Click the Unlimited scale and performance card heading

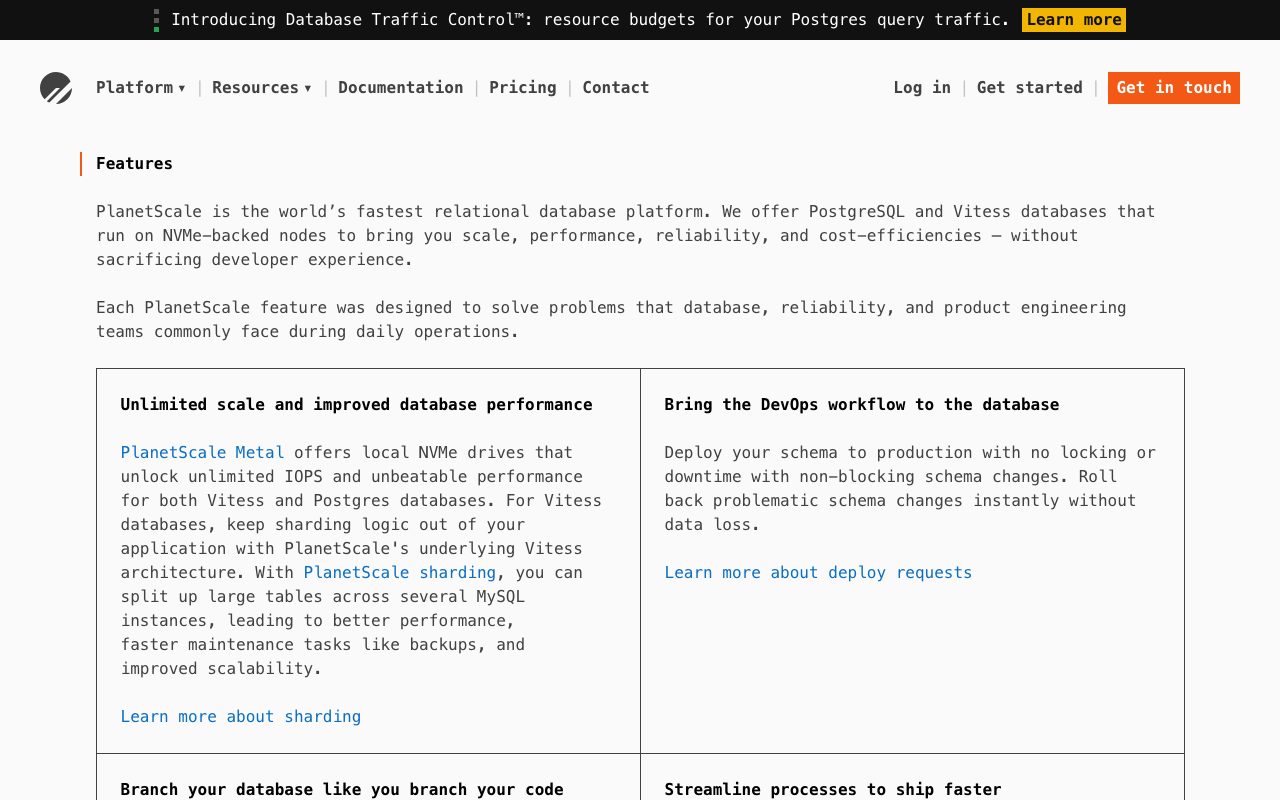pos(357,405)
